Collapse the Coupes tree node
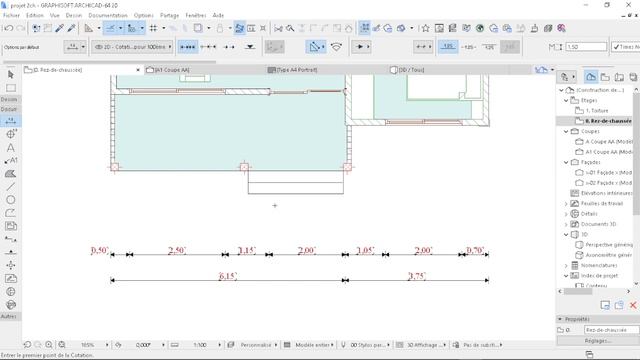 pos(566,131)
